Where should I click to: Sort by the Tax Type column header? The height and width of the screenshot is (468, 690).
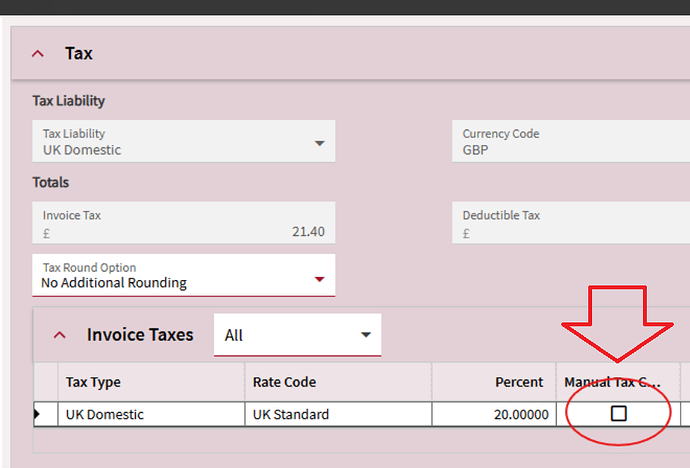94,382
